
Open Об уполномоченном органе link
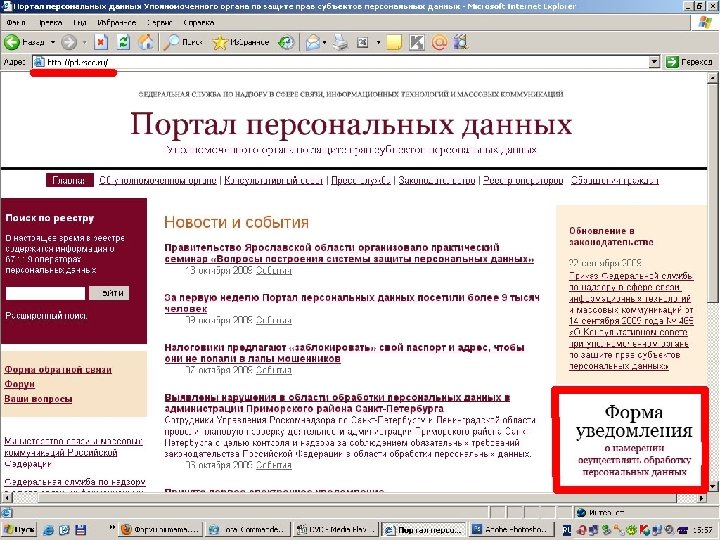point(158,180)
